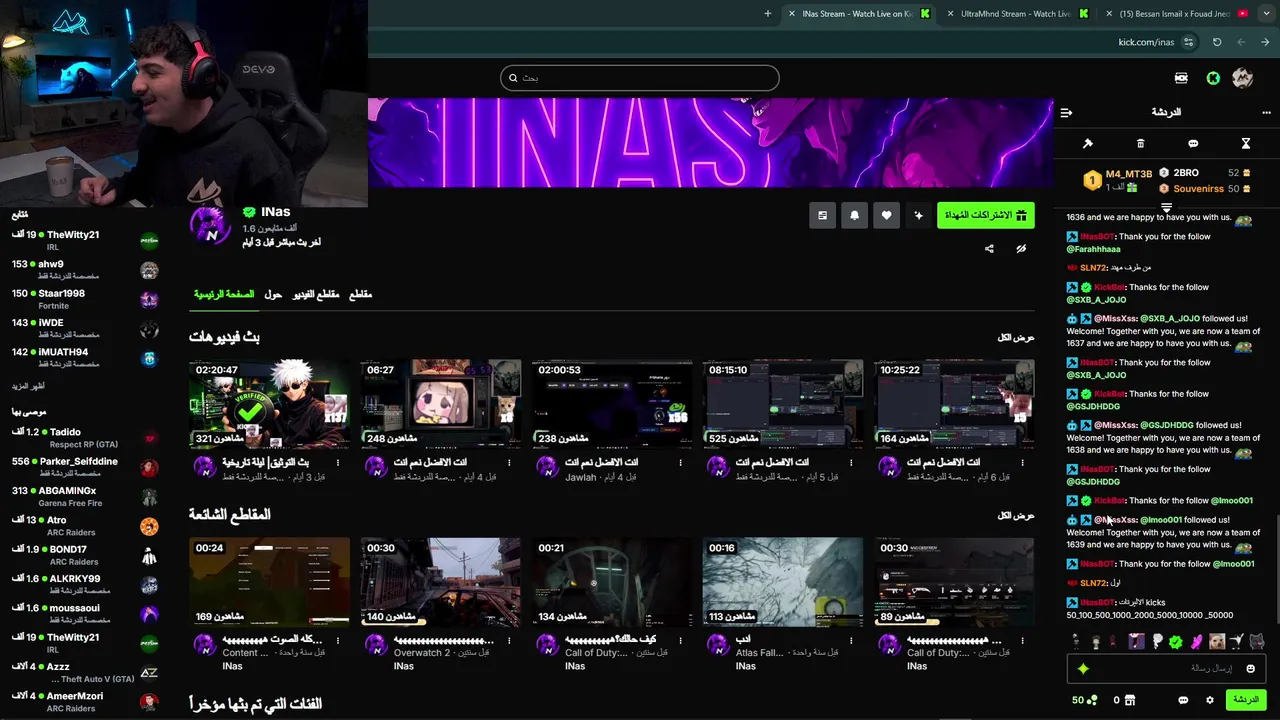
Task: Open the hammer moderation tool in chat
Action: pos(1088,144)
